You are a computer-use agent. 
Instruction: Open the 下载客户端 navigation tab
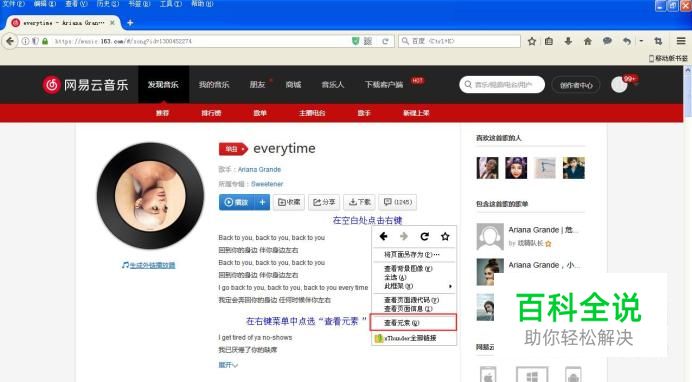pyautogui.click(x=384, y=85)
